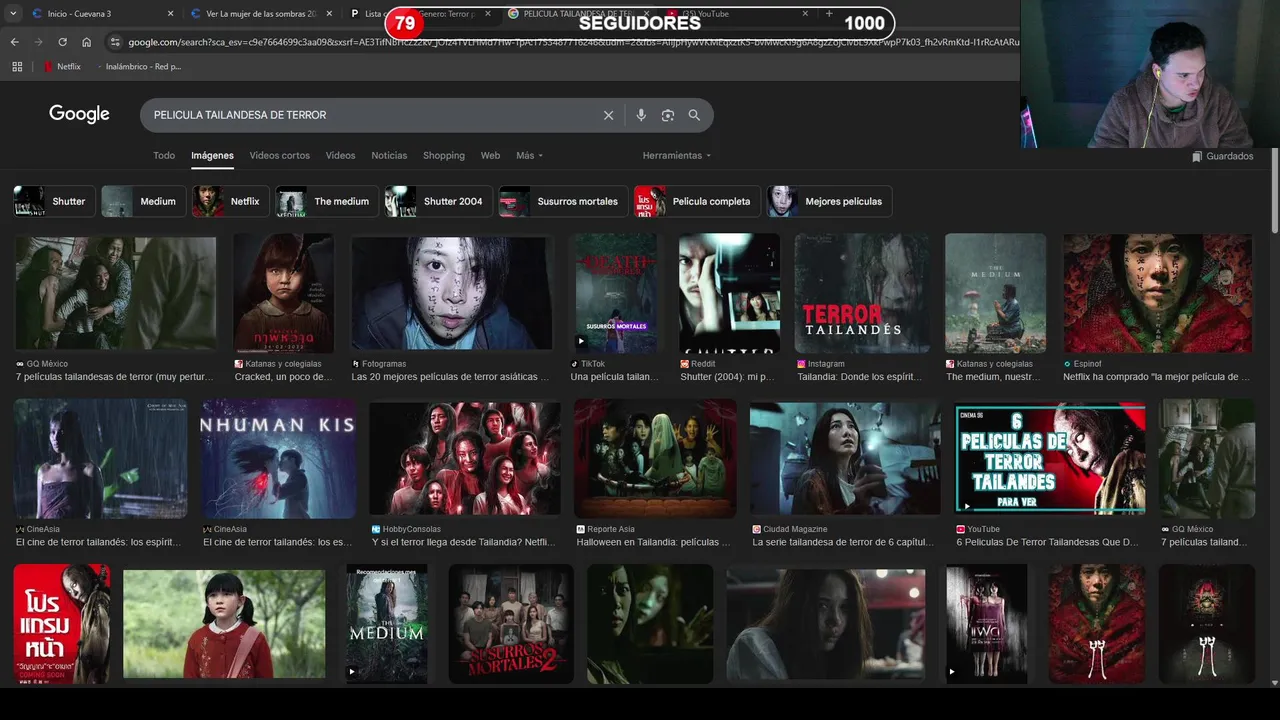Screen dimensions: 1280x720
Task: View site information icon in address bar
Action: 115,42
